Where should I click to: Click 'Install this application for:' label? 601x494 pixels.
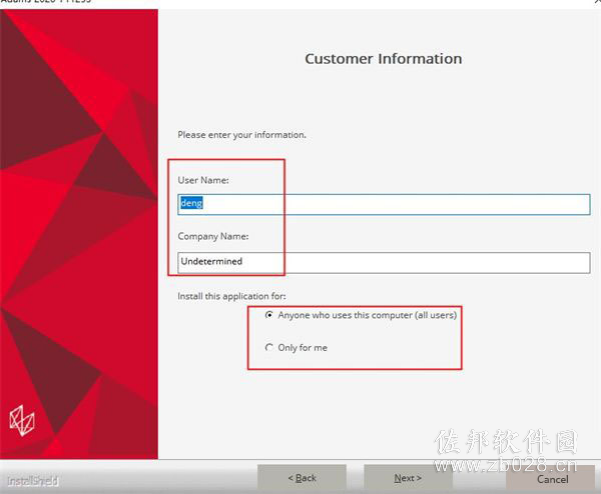point(232,296)
